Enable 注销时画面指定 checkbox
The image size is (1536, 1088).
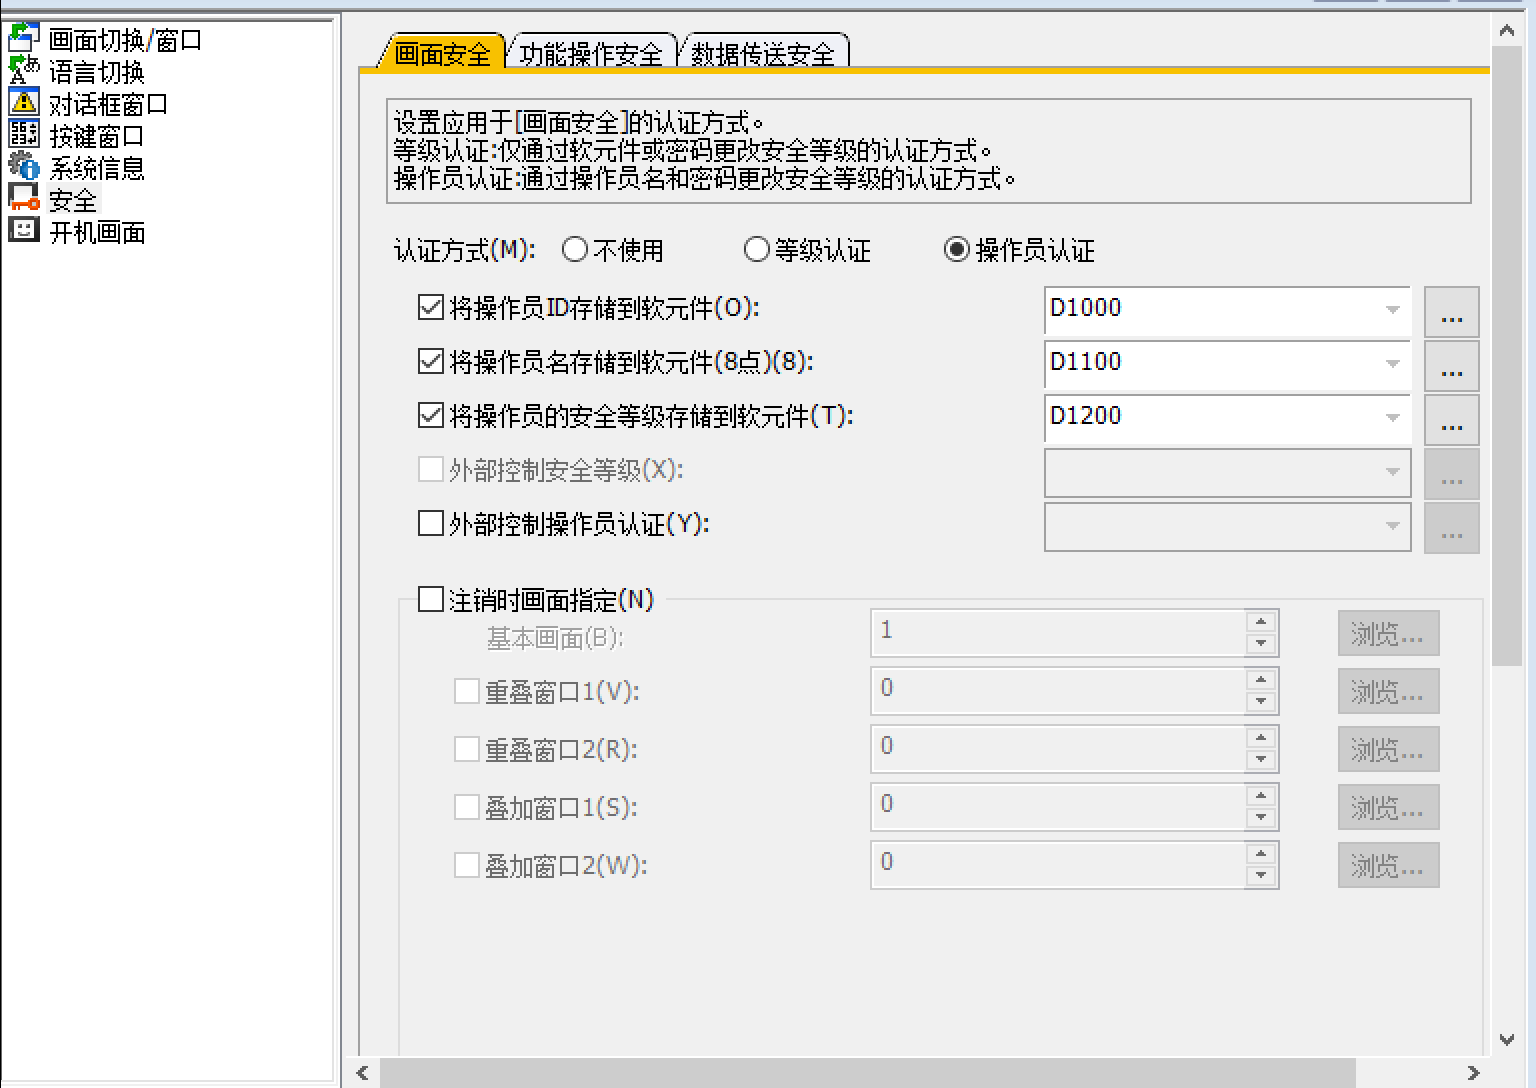(430, 600)
